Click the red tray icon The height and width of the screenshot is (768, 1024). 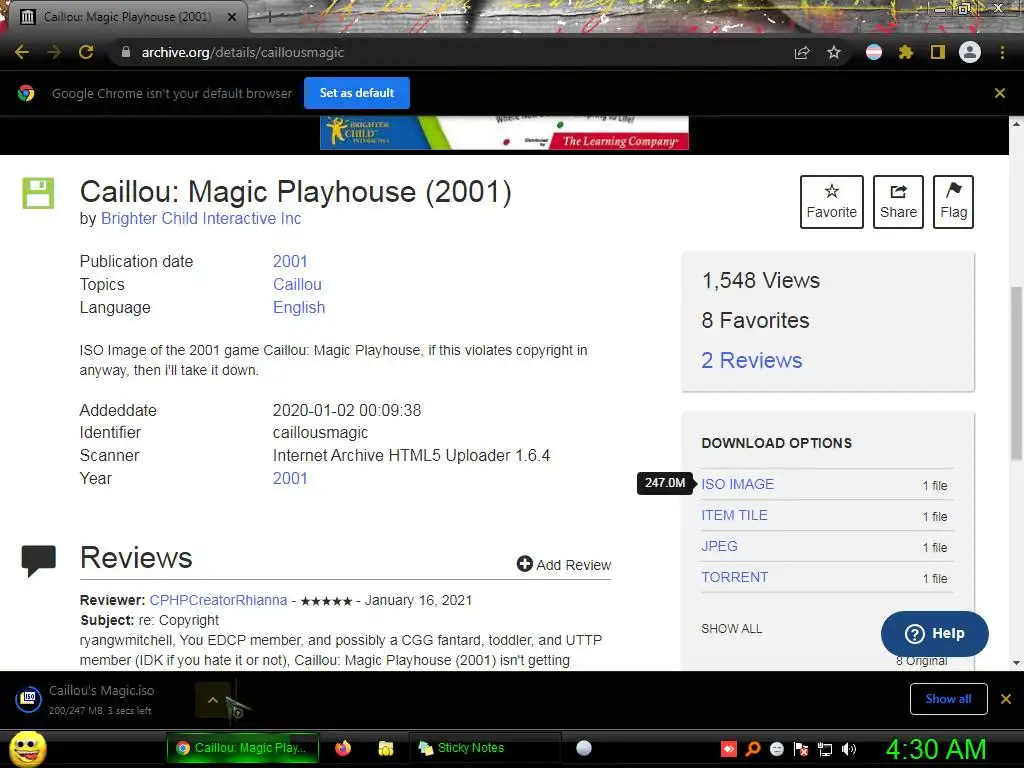(x=729, y=749)
